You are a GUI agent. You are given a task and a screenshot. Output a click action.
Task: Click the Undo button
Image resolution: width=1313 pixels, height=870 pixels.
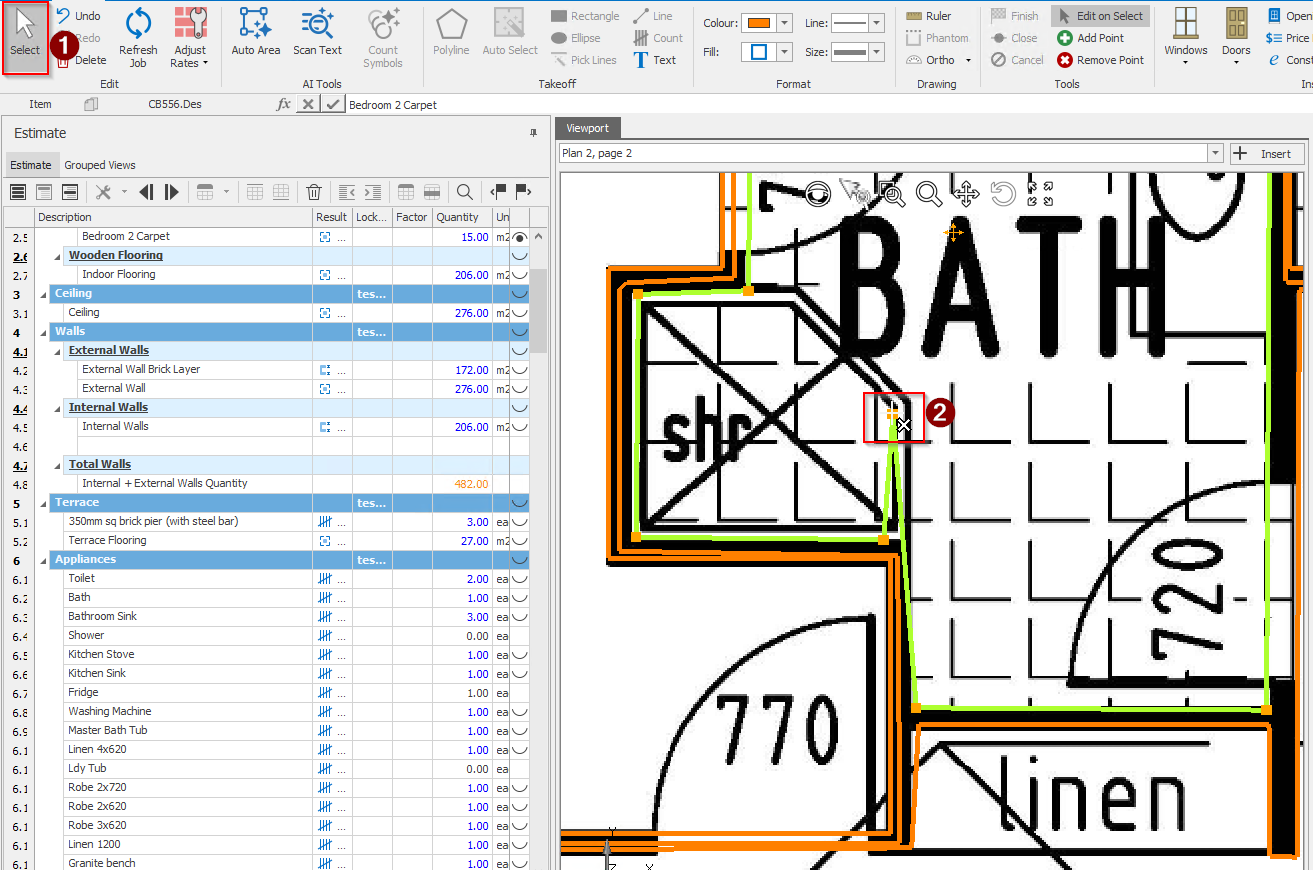(78, 16)
